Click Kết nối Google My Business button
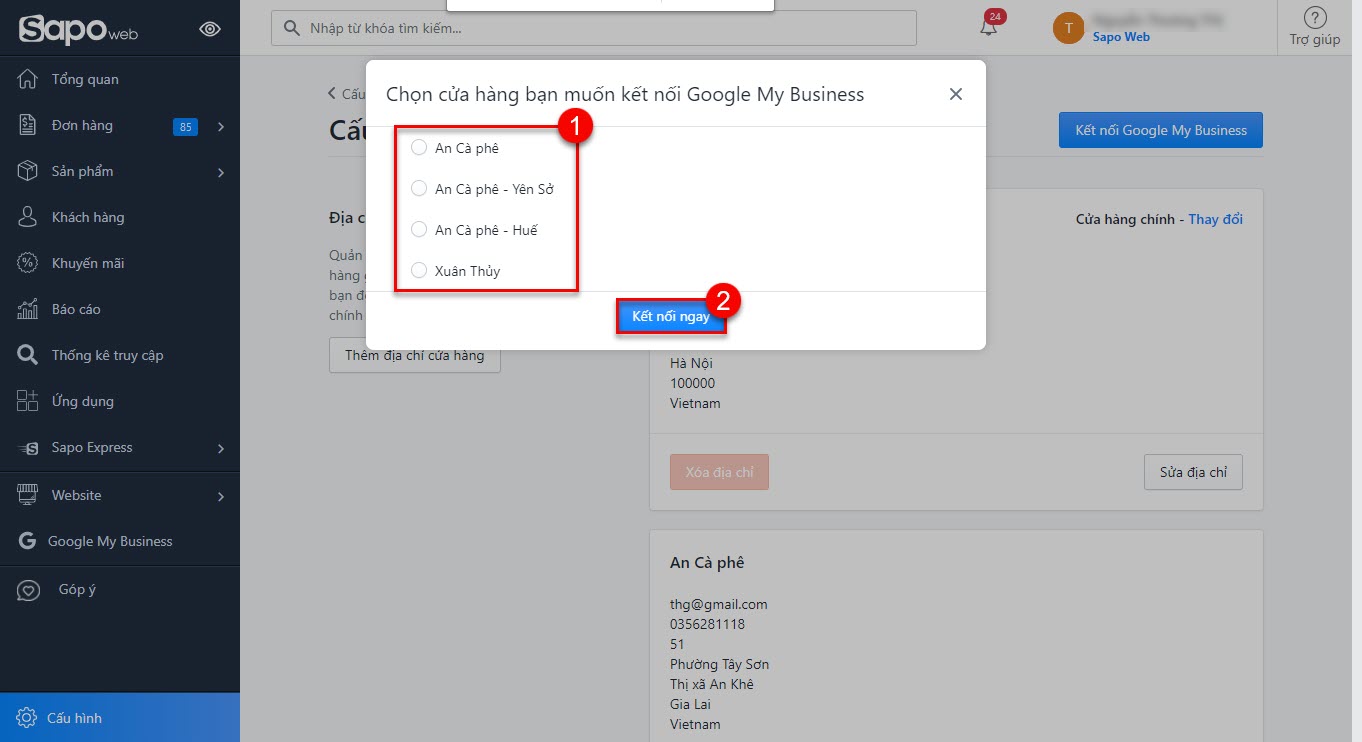This screenshot has width=1362, height=742. pyautogui.click(x=1161, y=130)
